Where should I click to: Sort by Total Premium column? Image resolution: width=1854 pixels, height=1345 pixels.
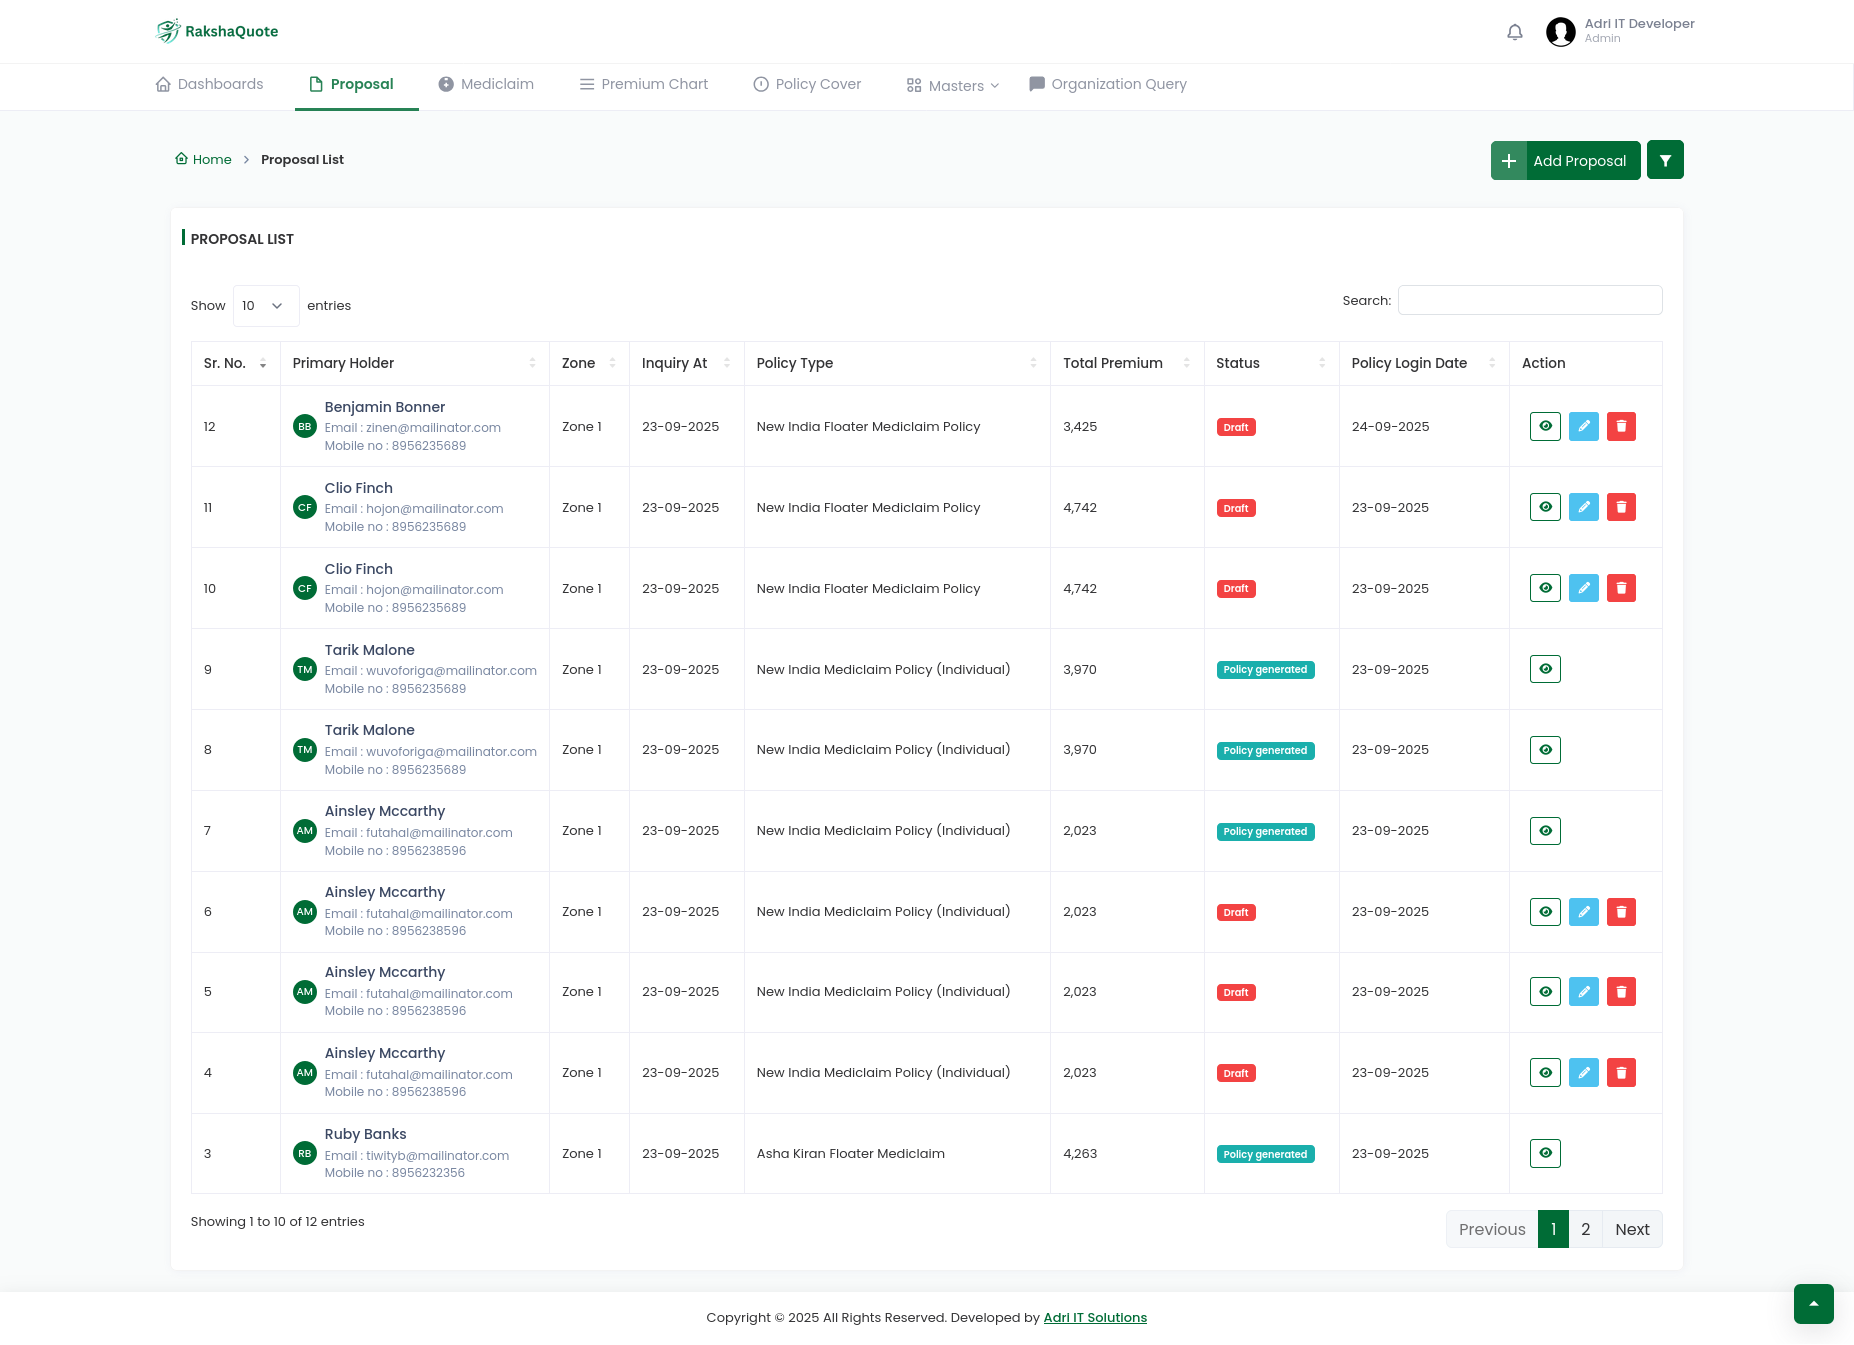1127,363
